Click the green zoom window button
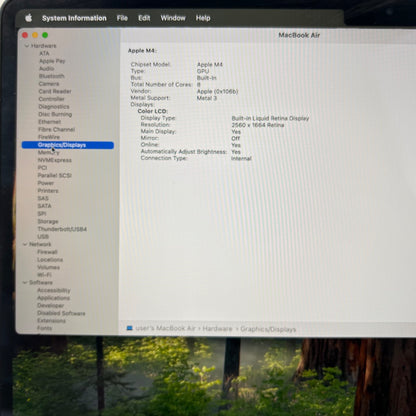The width and height of the screenshot is (416, 416). pos(45,35)
